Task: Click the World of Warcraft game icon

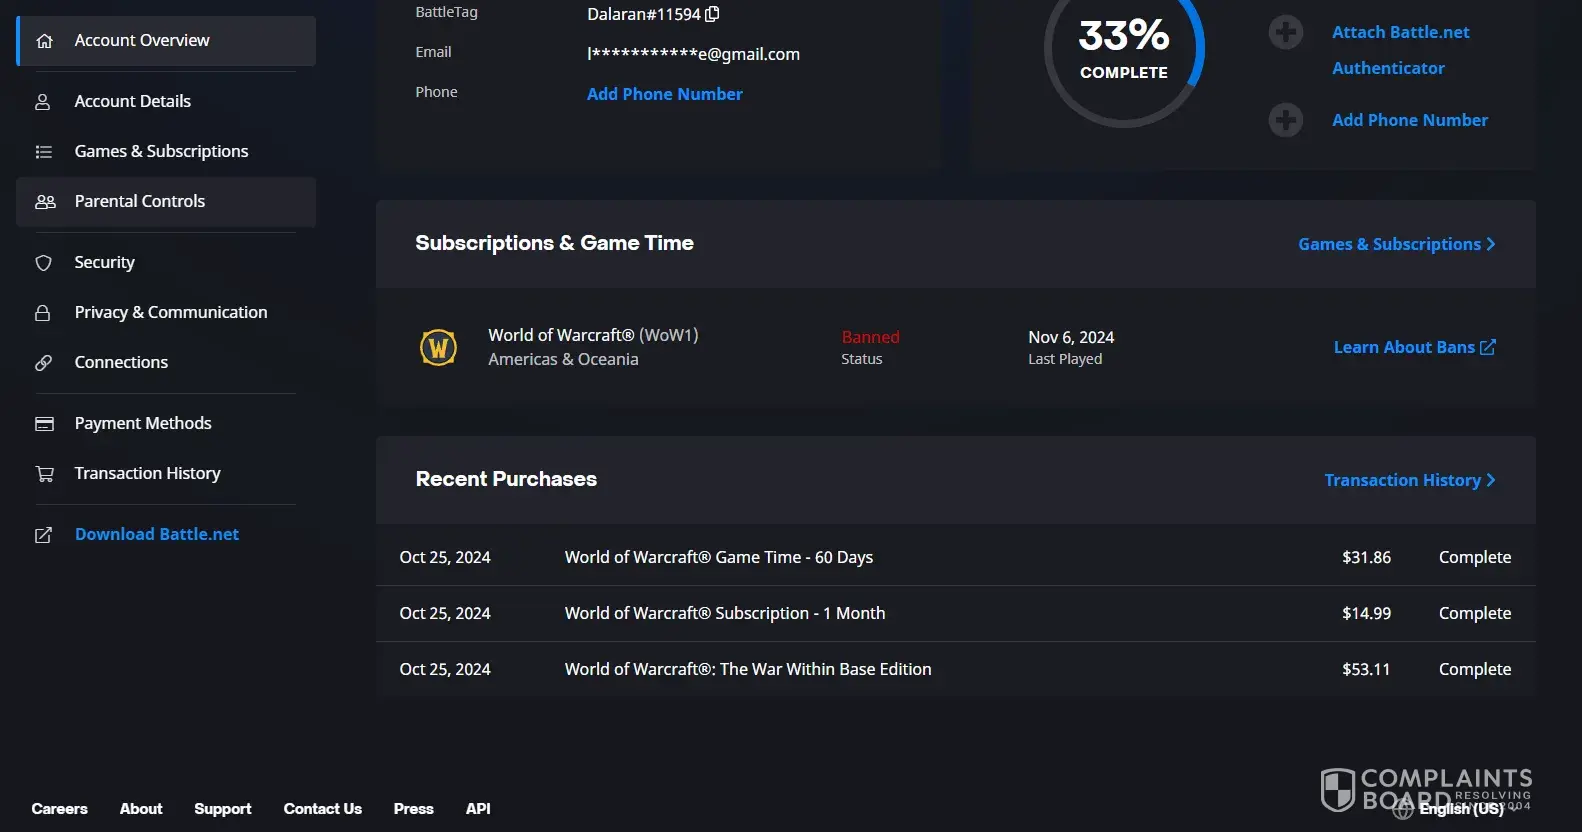Action: point(438,347)
